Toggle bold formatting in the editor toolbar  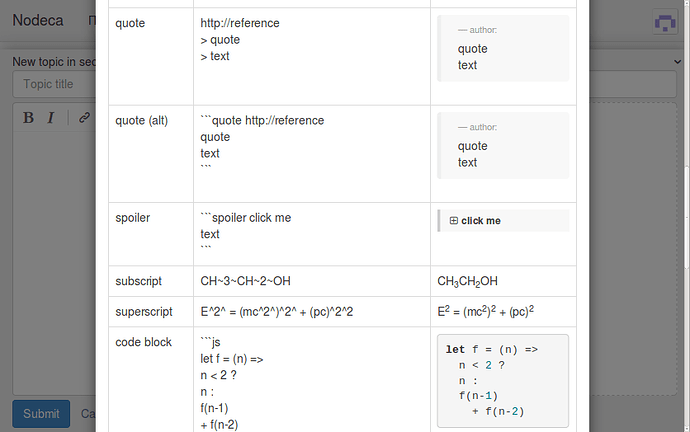(x=28, y=117)
